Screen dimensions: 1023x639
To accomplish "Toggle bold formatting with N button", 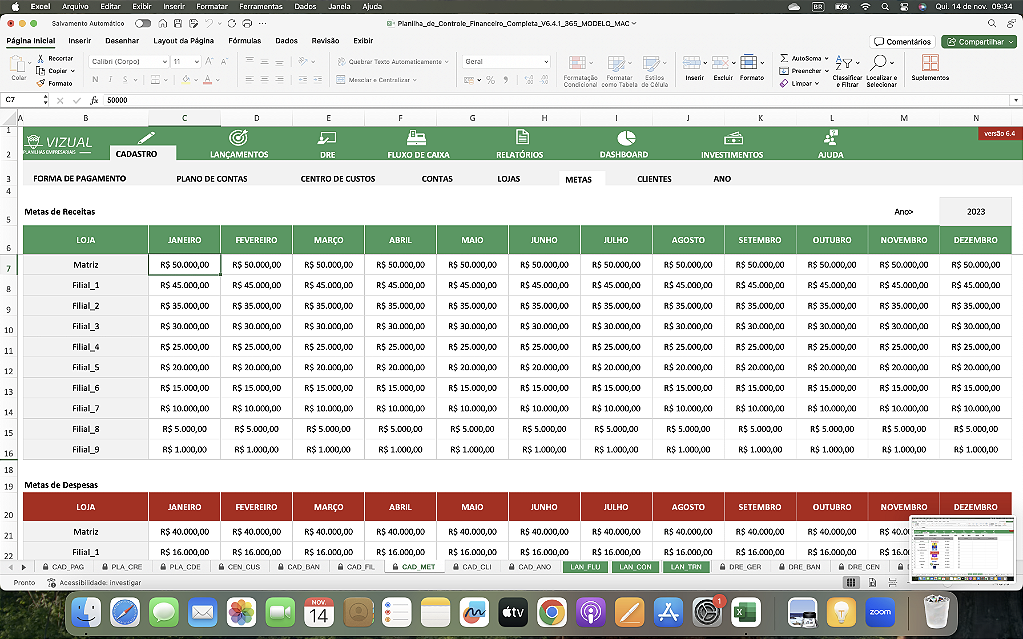I will coord(95,80).
